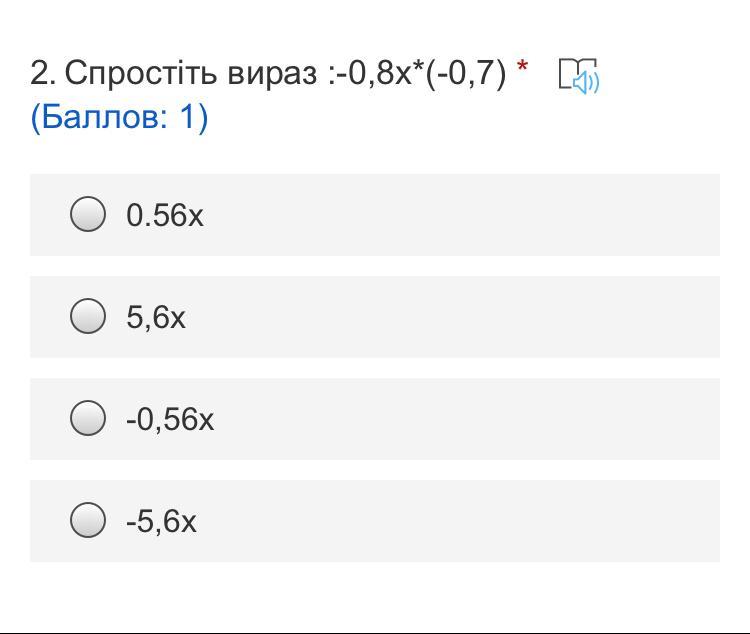Pick the -5,6x radio button

tap(88, 520)
